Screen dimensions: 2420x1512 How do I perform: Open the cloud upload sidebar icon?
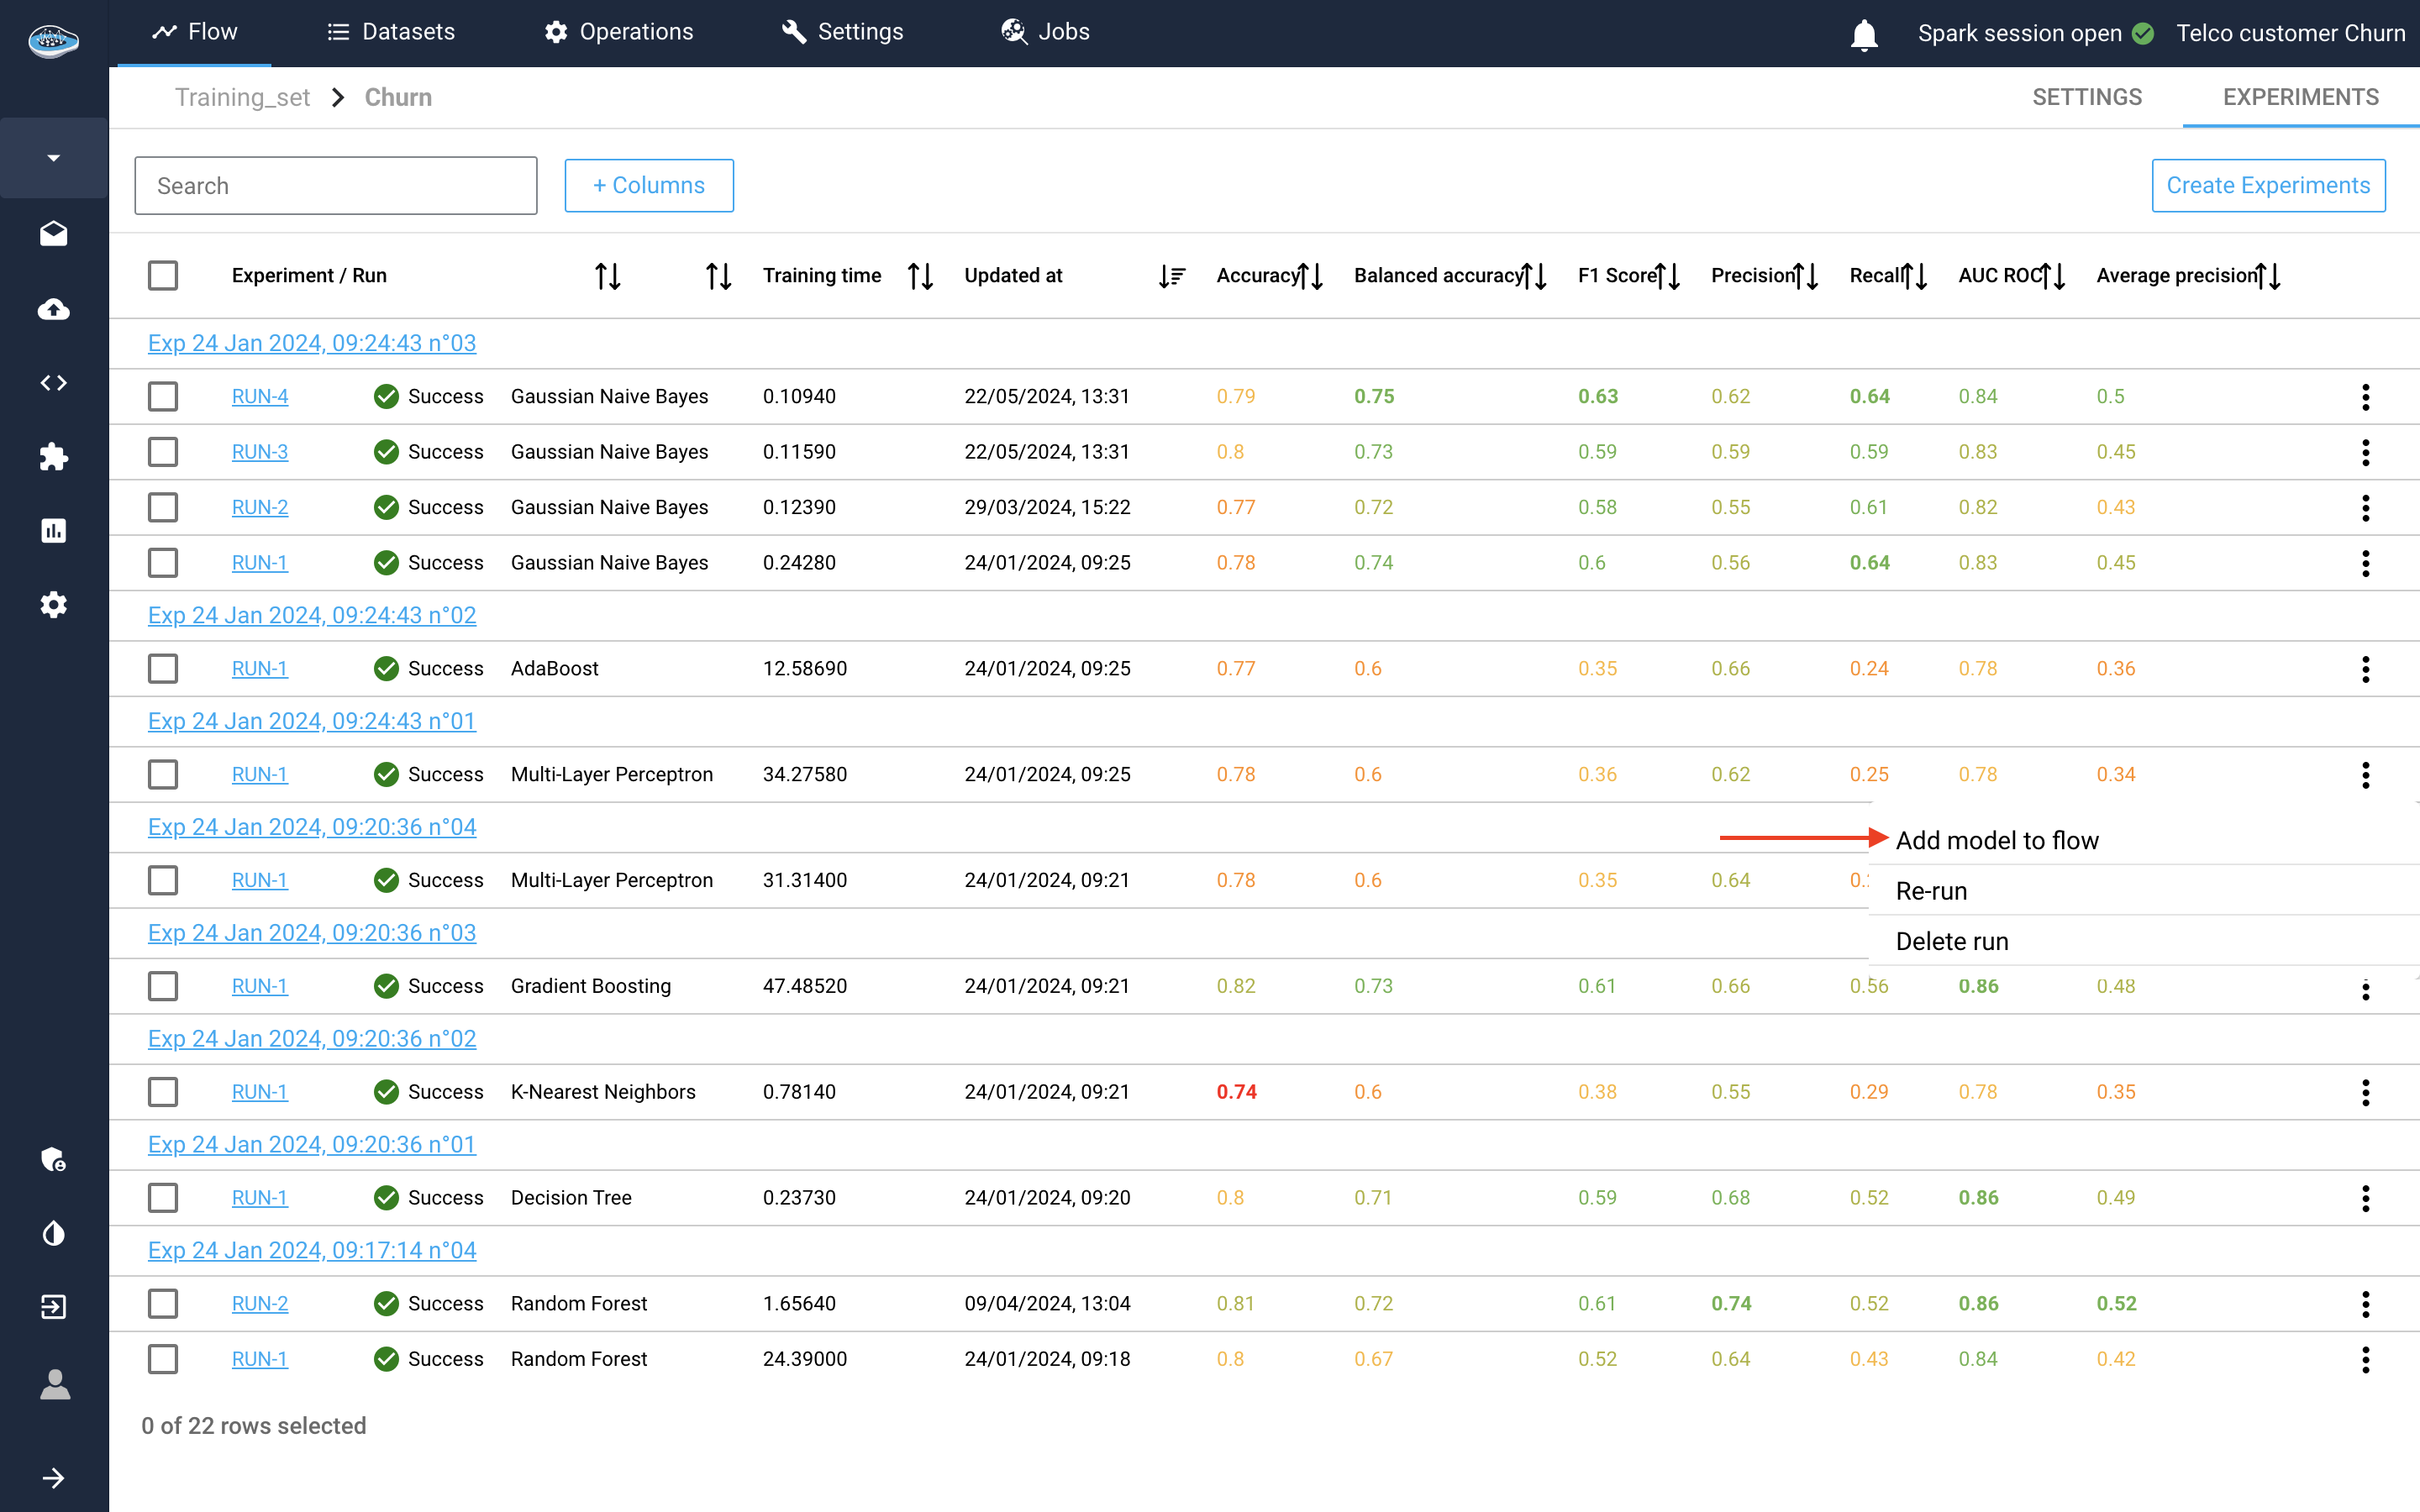[x=54, y=309]
